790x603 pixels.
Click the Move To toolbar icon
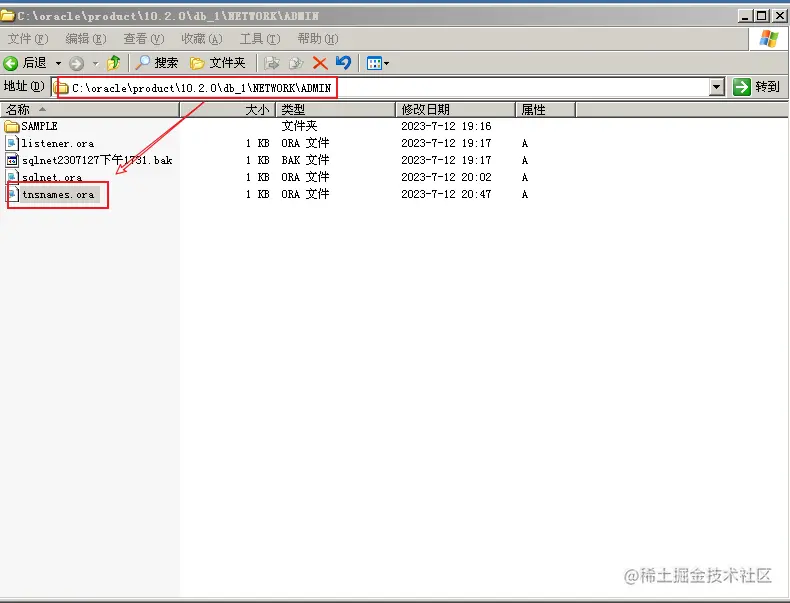click(x=272, y=63)
